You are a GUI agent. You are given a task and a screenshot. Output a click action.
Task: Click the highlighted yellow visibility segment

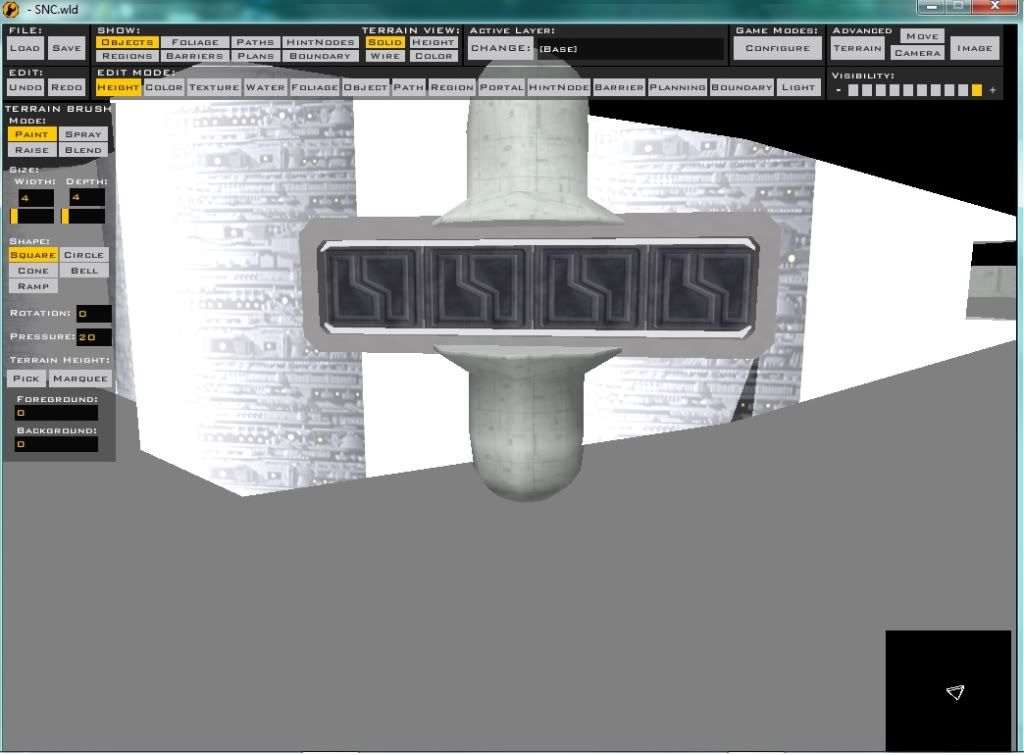coord(977,90)
